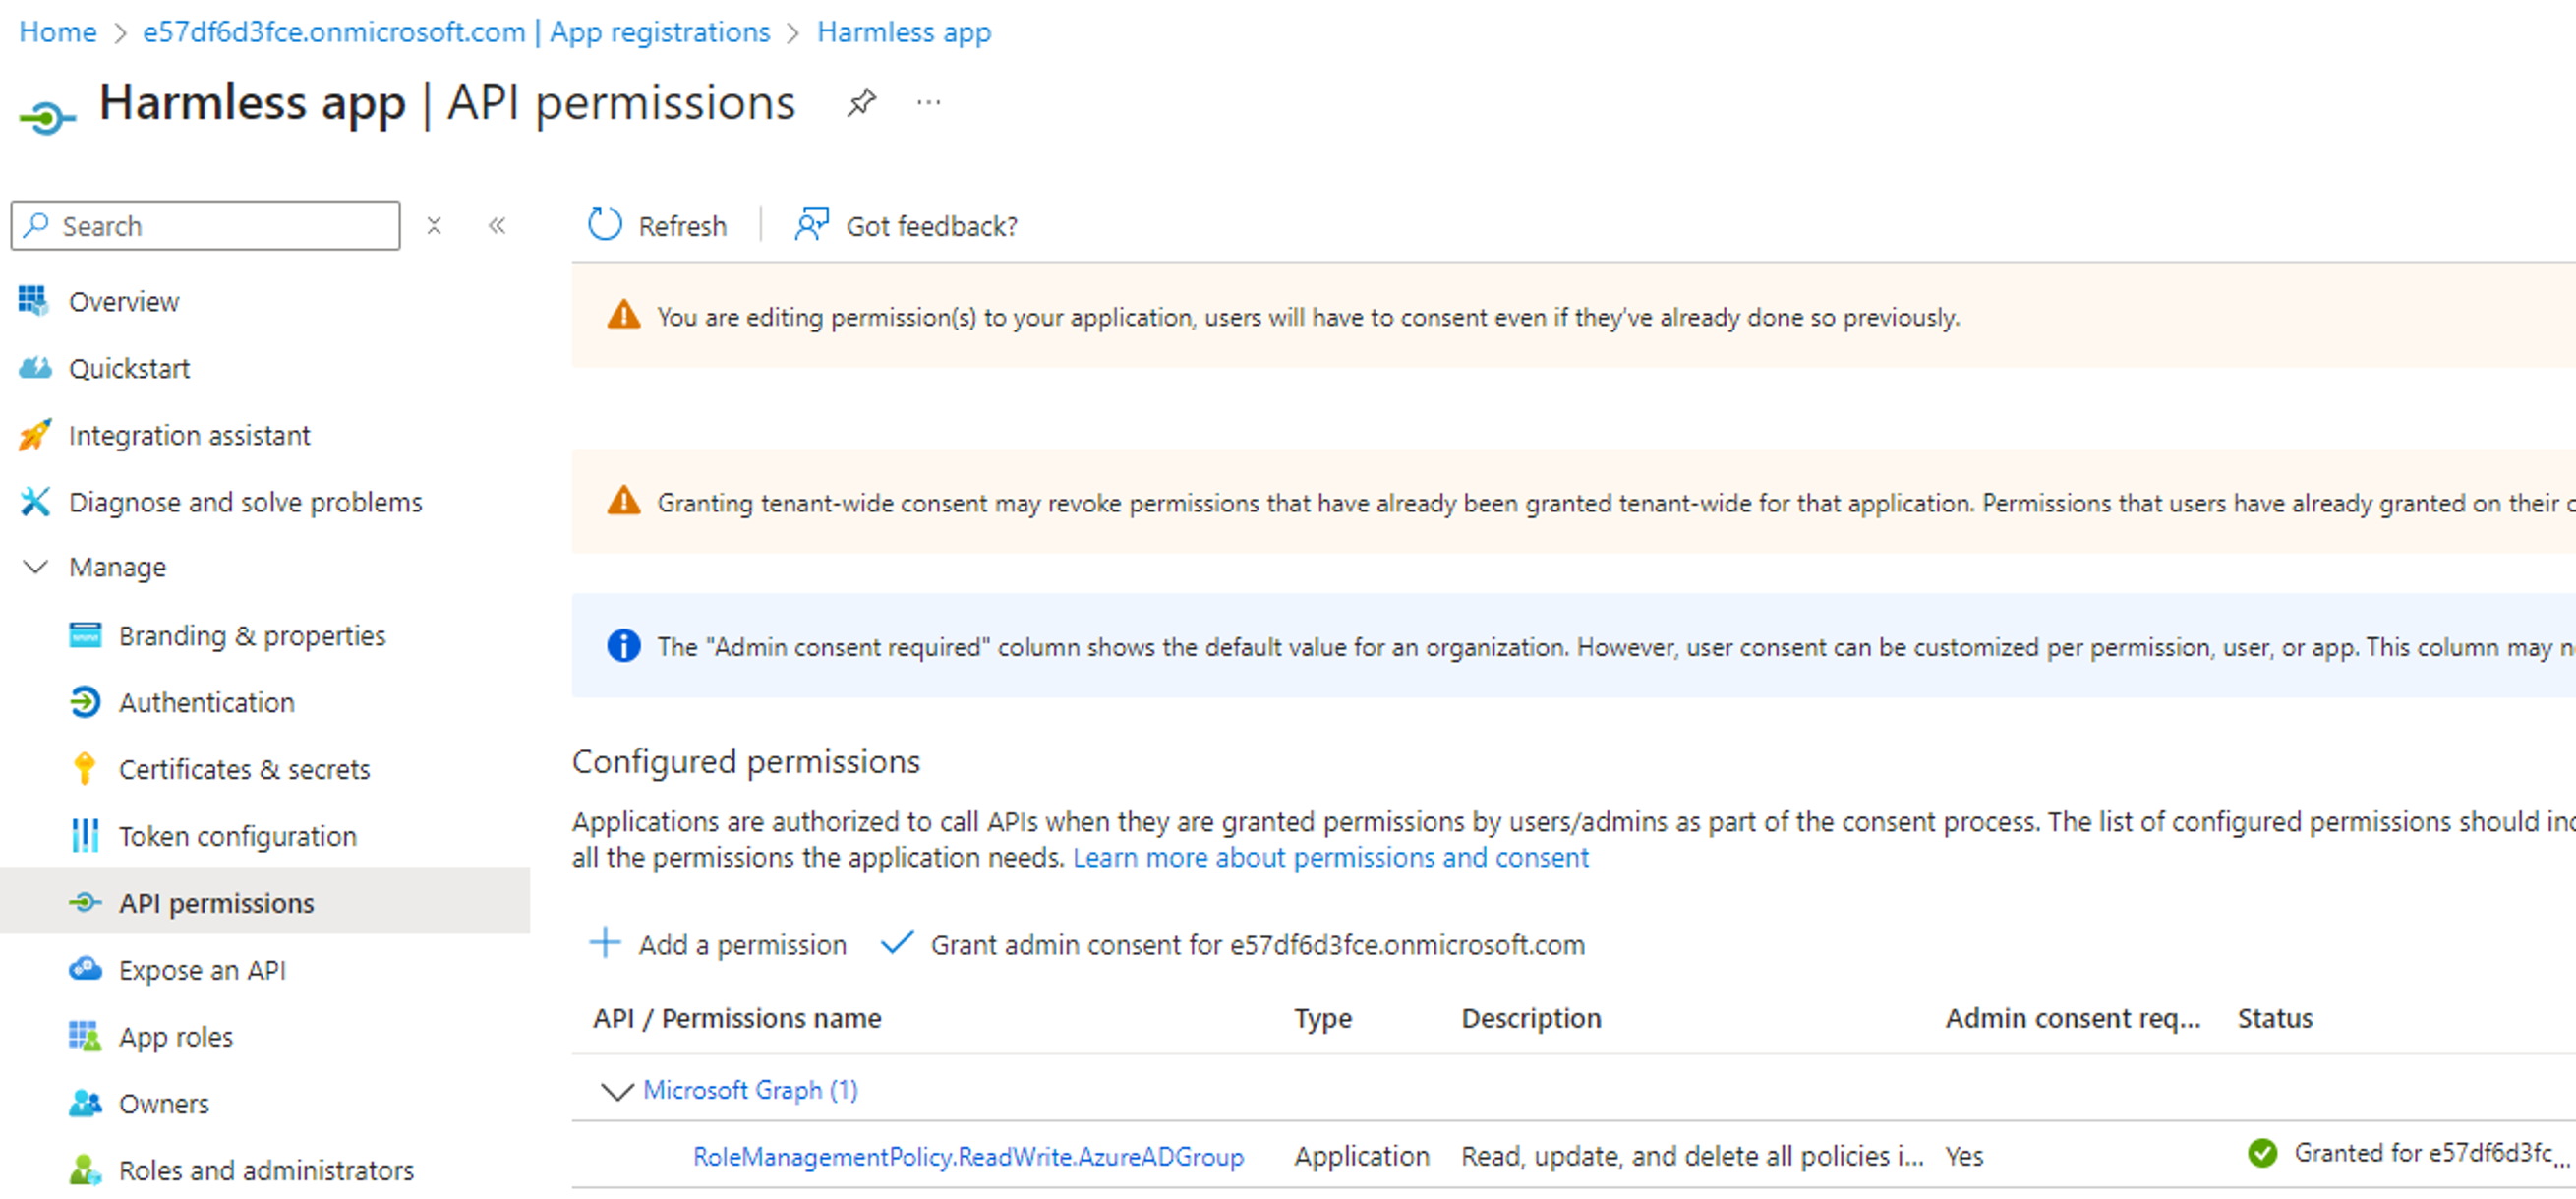Open Certificates & secrets in the sidebar

click(x=244, y=769)
